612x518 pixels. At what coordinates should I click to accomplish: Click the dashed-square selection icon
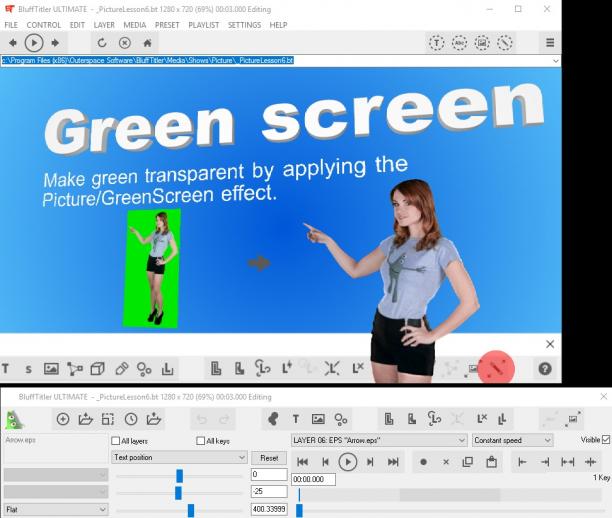(x=108, y=419)
